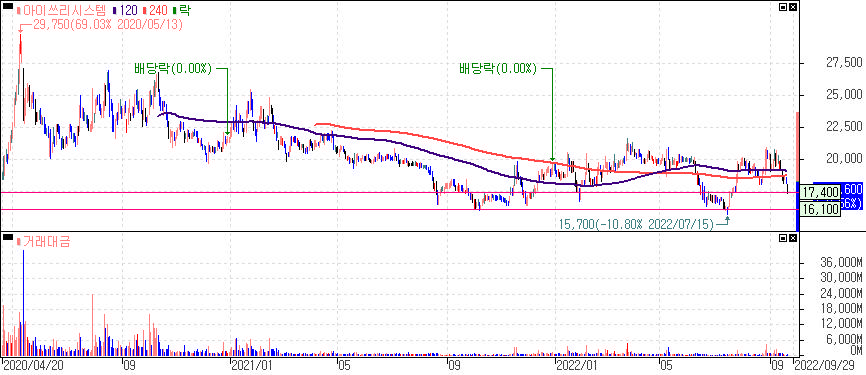Maximize the 거래대금 volume panel
Image resolution: width=866 pixels, height=375 pixels.
[783, 238]
